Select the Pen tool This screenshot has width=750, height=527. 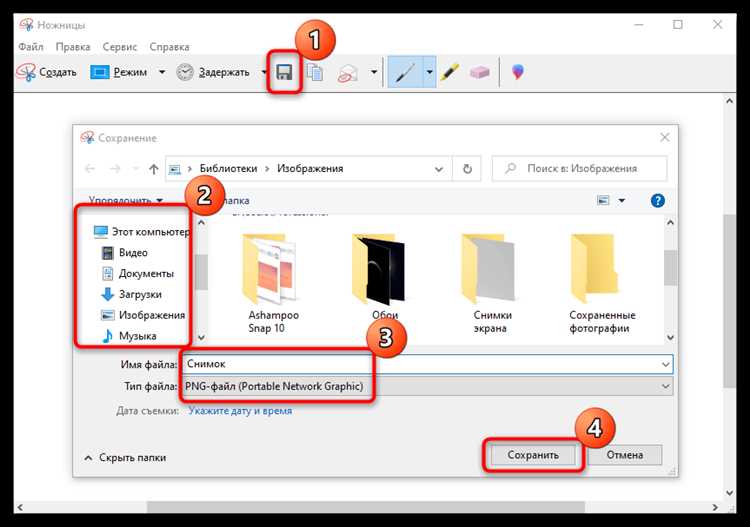pyautogui.click(x=405, y=73)
